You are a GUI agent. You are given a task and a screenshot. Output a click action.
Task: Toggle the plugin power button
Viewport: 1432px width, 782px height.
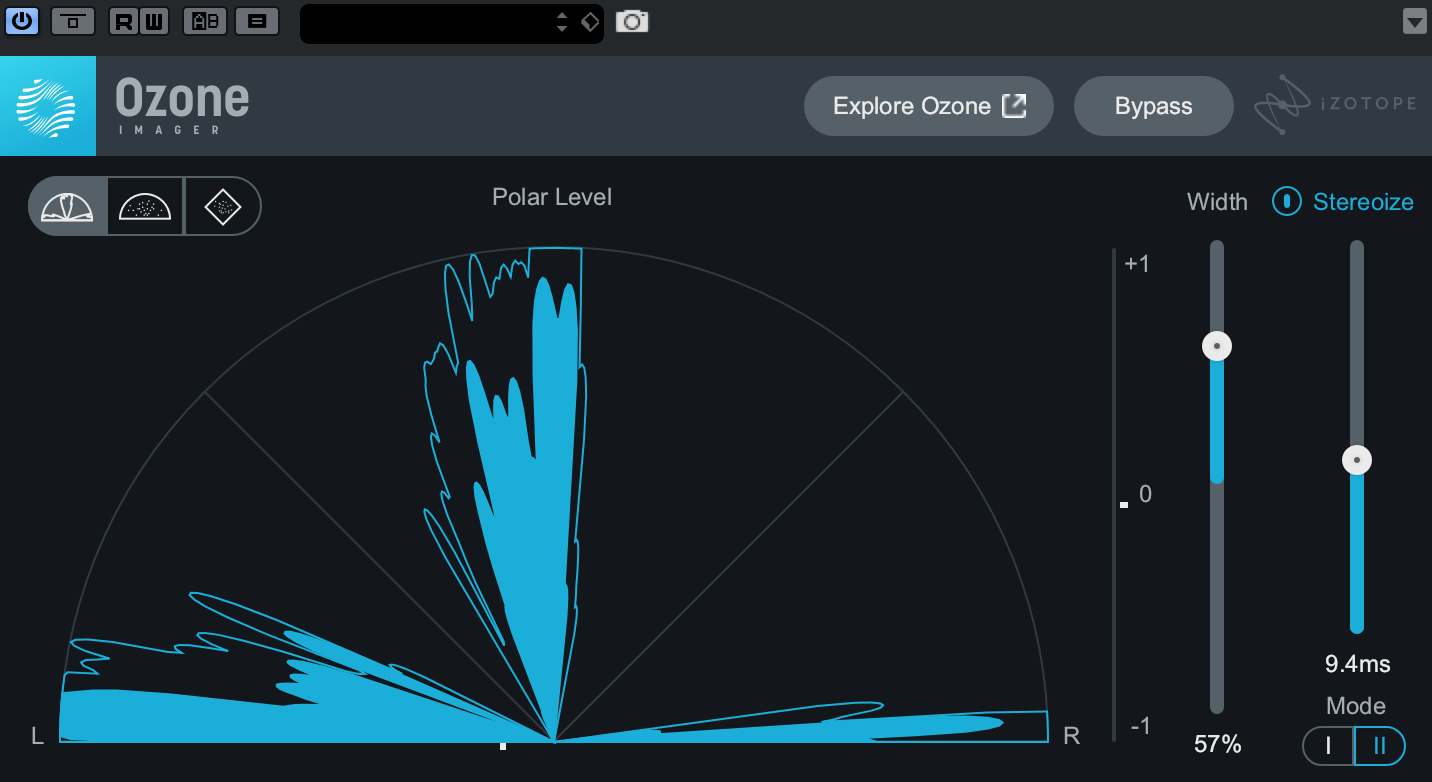pyautogui.click(x=22, y=21)
